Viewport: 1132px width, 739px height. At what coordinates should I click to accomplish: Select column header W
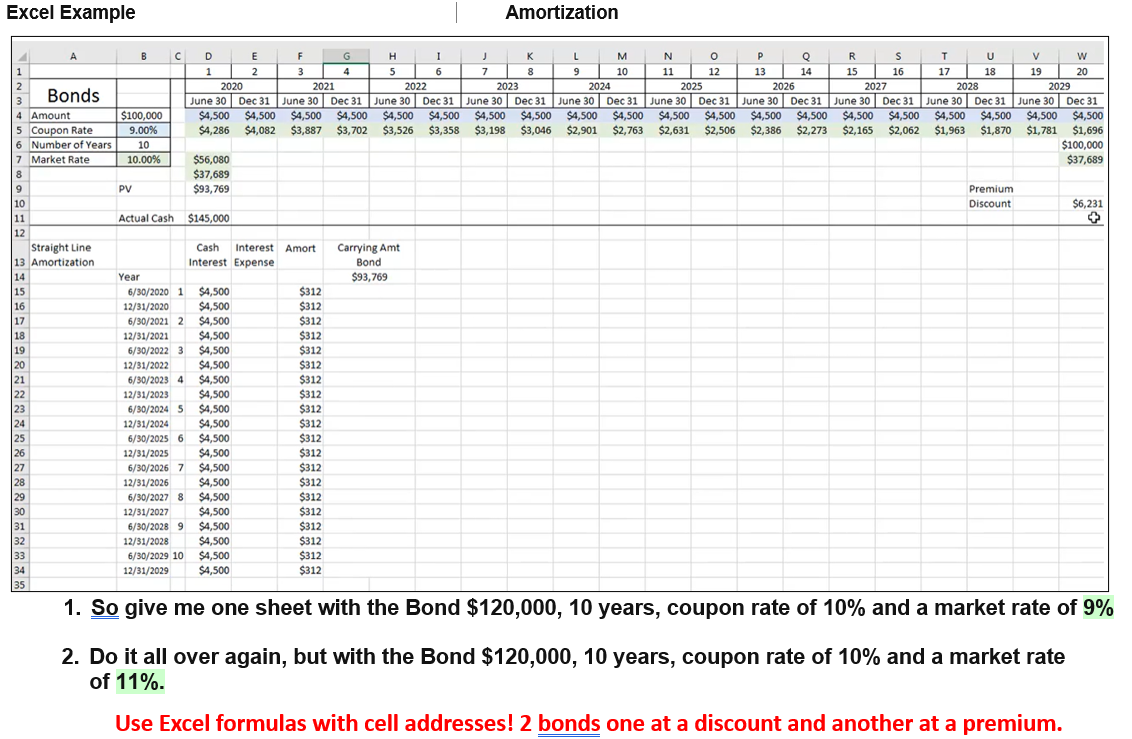[1081, 56]
